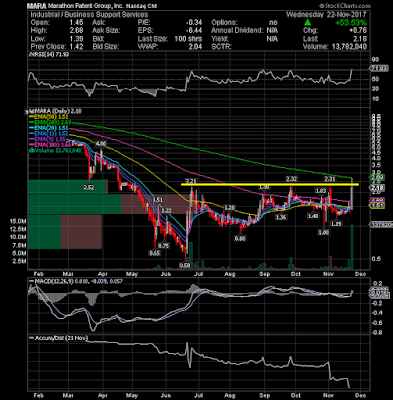Click the largest green volume-by-price bar
This screenshot has height=400, width=393.
coord(74,204)
